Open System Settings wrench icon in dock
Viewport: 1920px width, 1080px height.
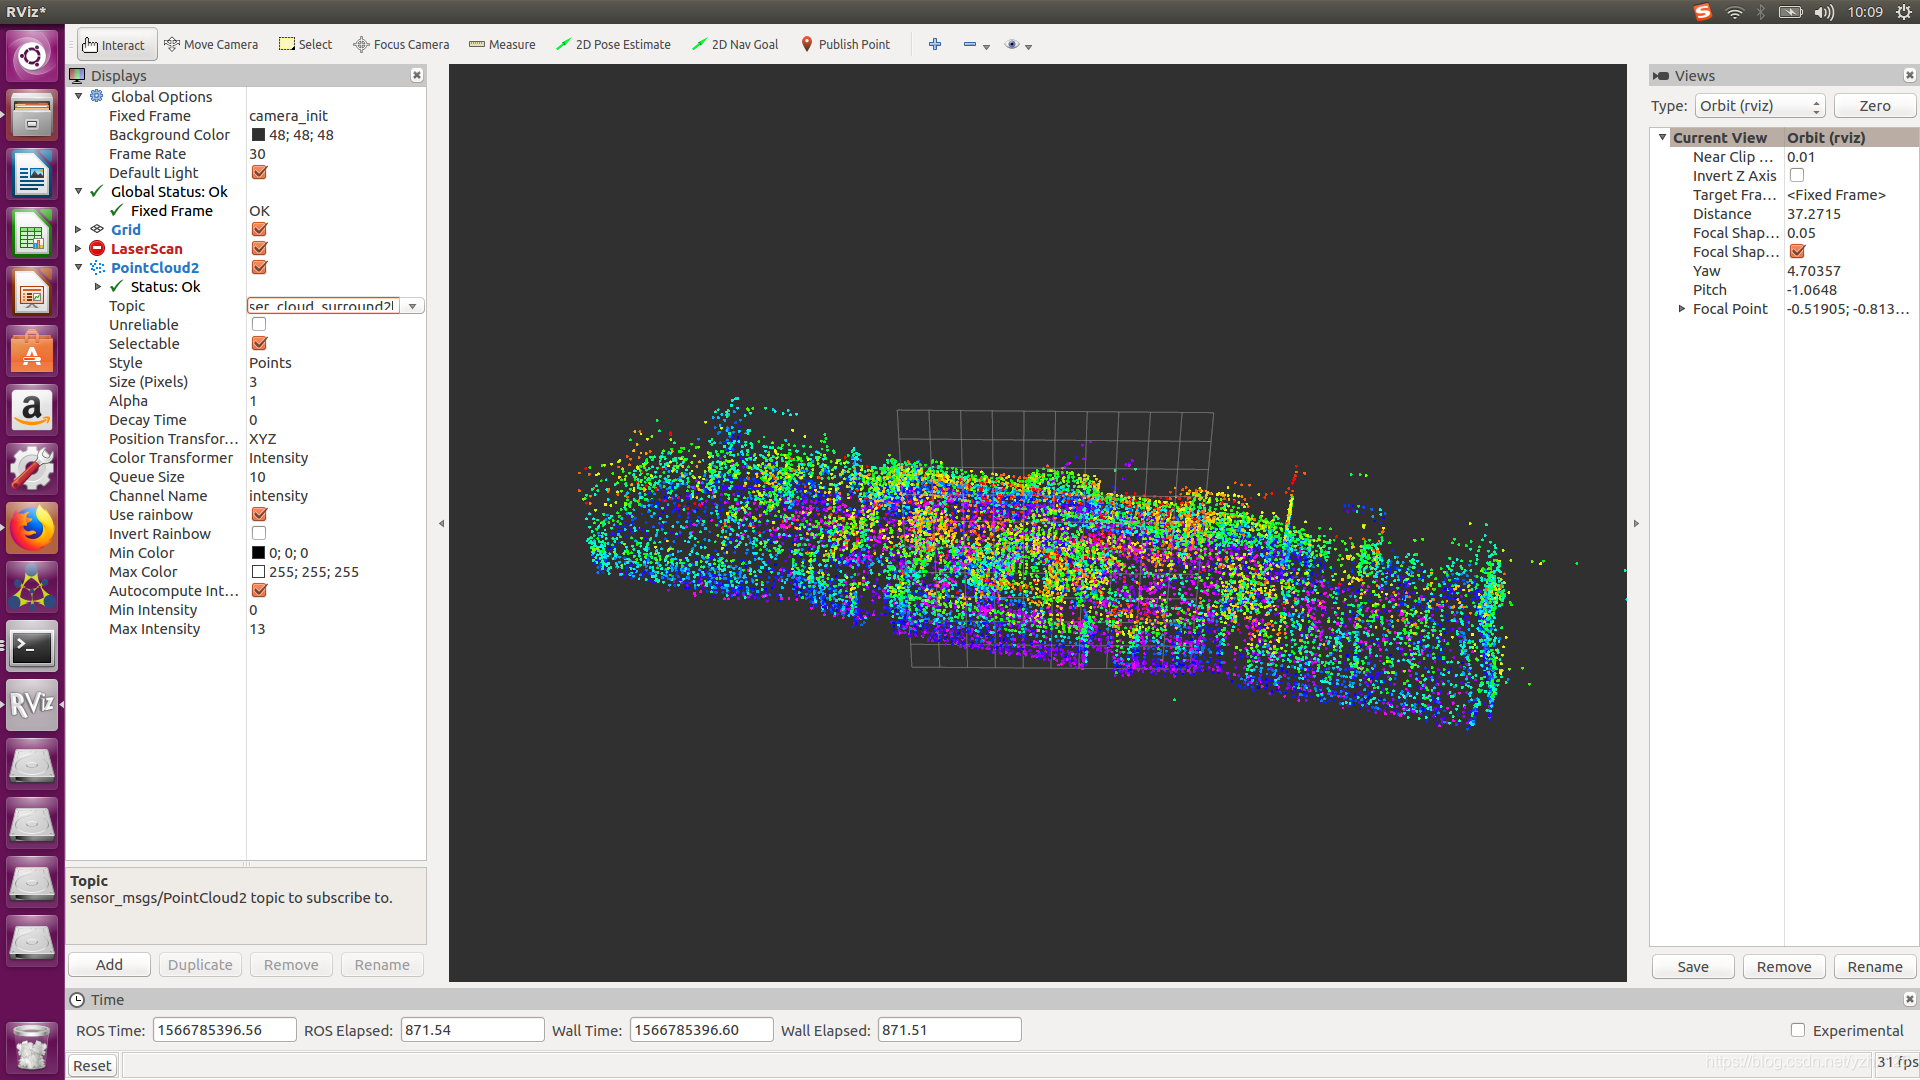(32, 469)
